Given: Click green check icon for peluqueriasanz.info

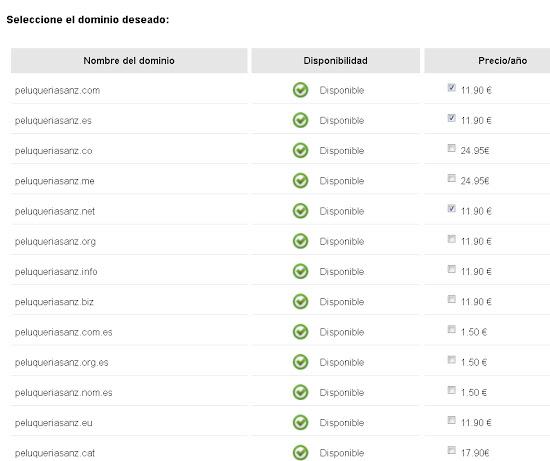Looking at the screenshot, I should point(300,272).
